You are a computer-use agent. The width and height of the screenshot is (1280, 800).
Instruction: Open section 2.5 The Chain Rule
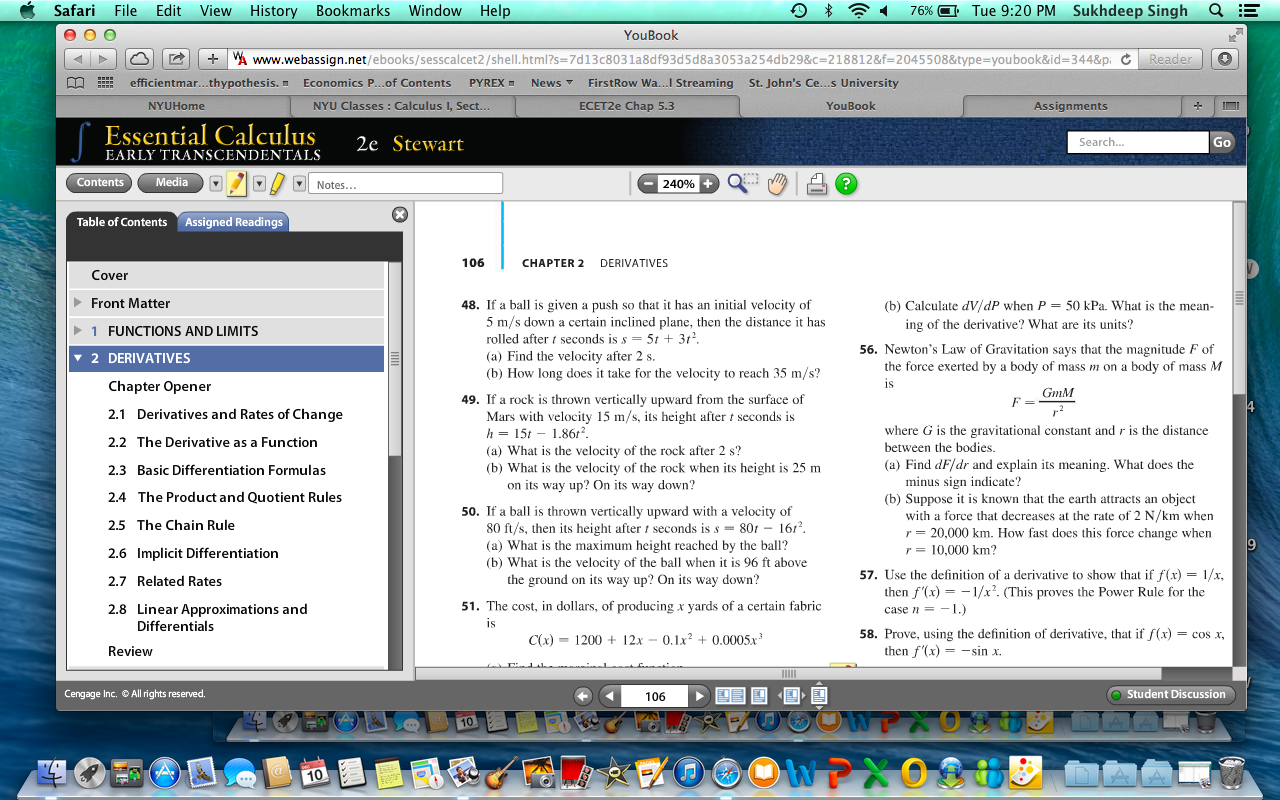pyautogui.click(x=186, y=525)
